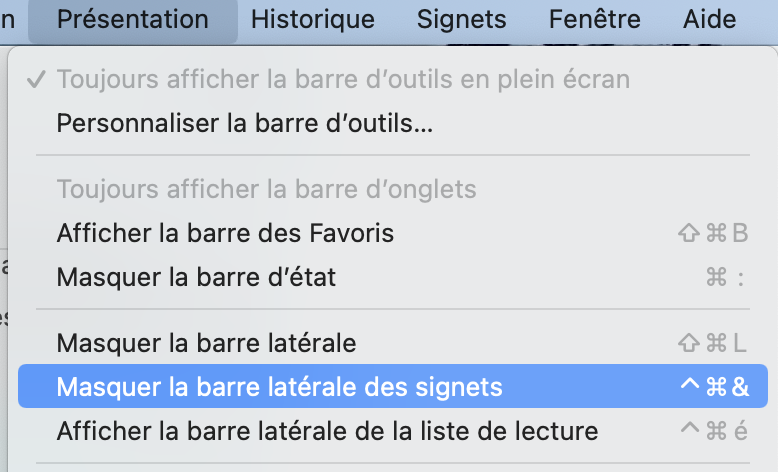
Task: Open the Historique menu
Action: 313,19
